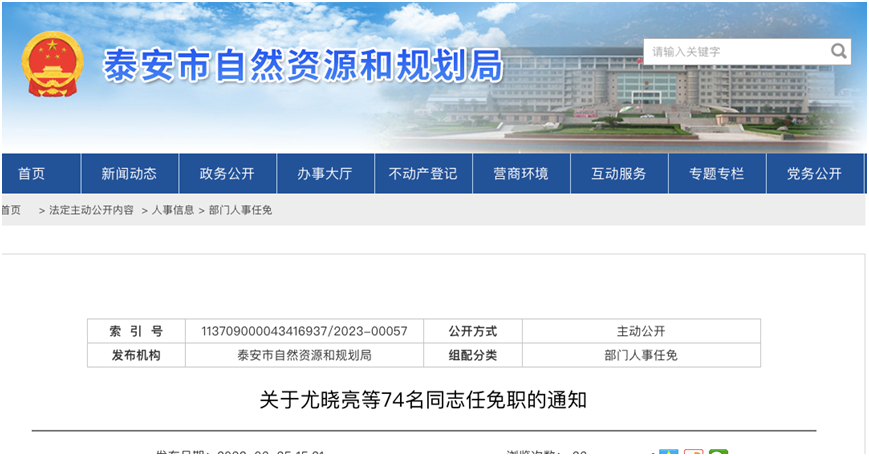Viewport: 869px width, 456px height.
Task: Click the 人事信息 breadcrumb link
Action: (173, 210)
